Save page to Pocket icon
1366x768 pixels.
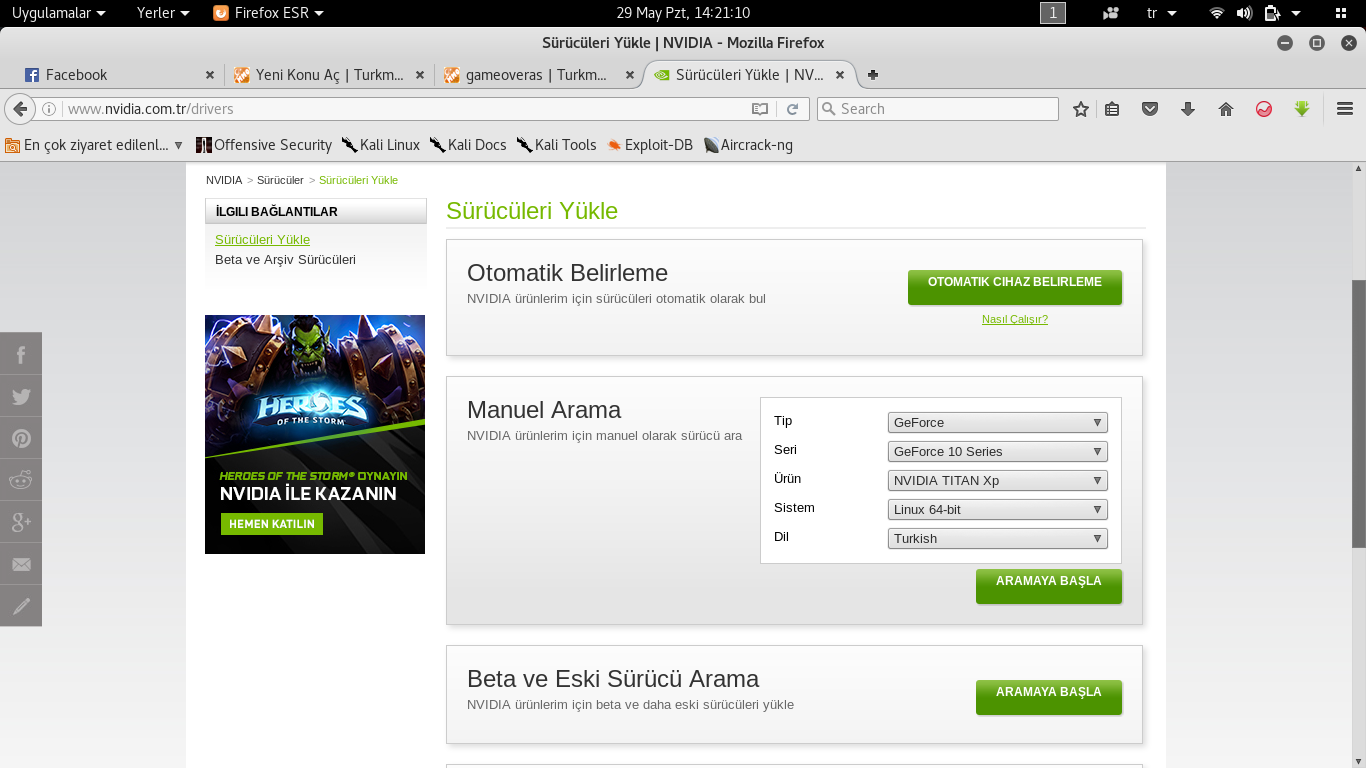1150,109
